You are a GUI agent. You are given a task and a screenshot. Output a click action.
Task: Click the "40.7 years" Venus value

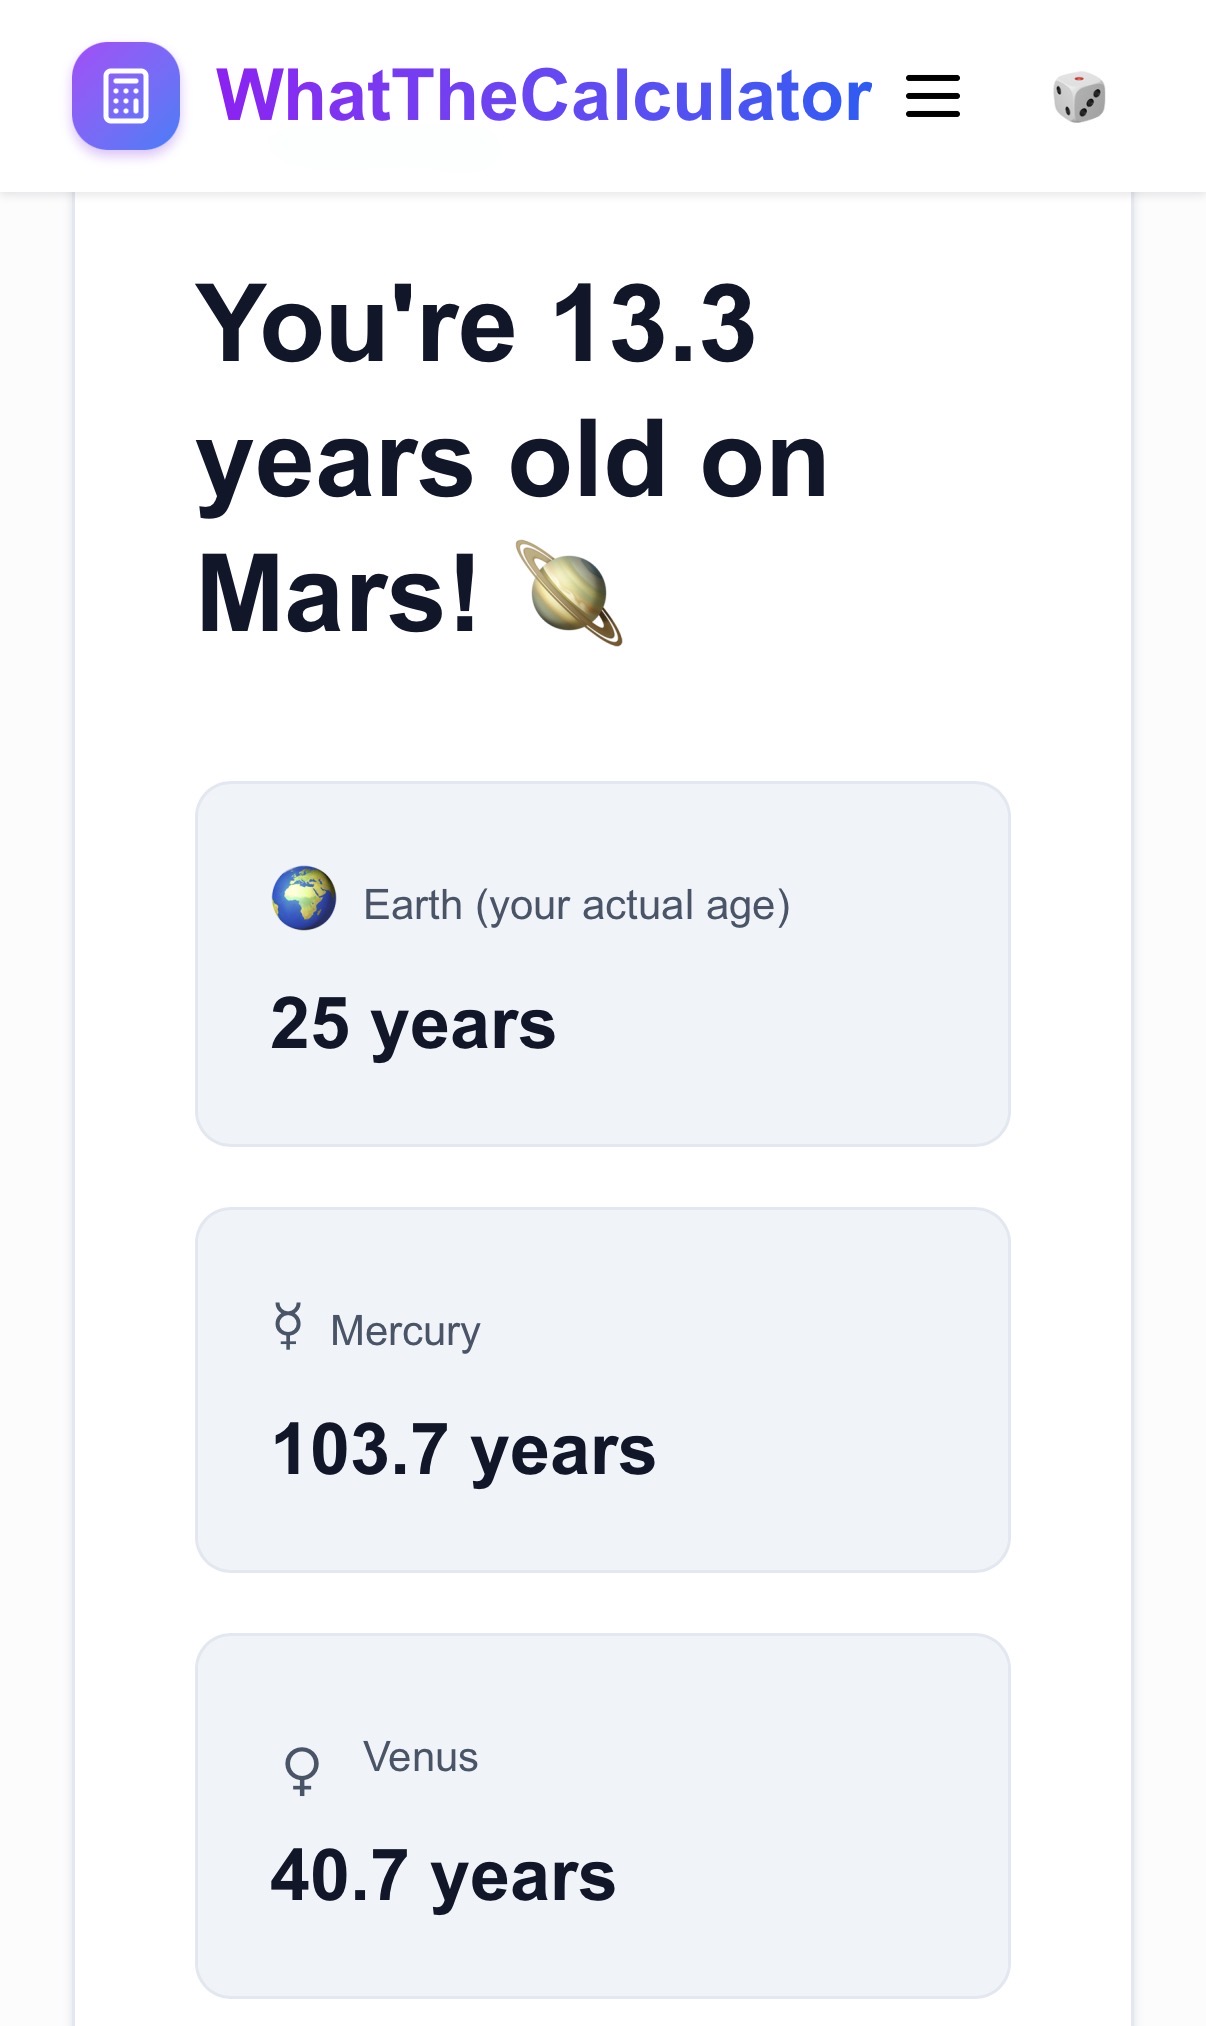pos(443,1876)
